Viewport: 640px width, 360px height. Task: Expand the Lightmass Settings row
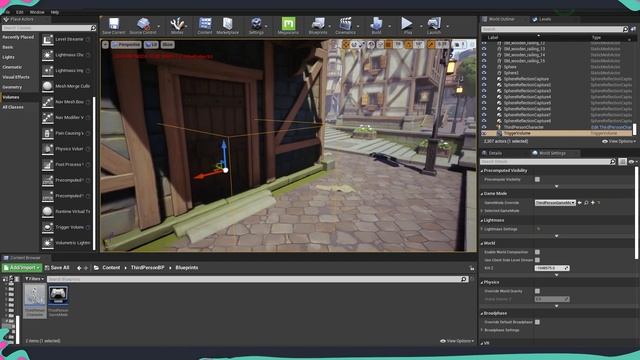[482, 229]
